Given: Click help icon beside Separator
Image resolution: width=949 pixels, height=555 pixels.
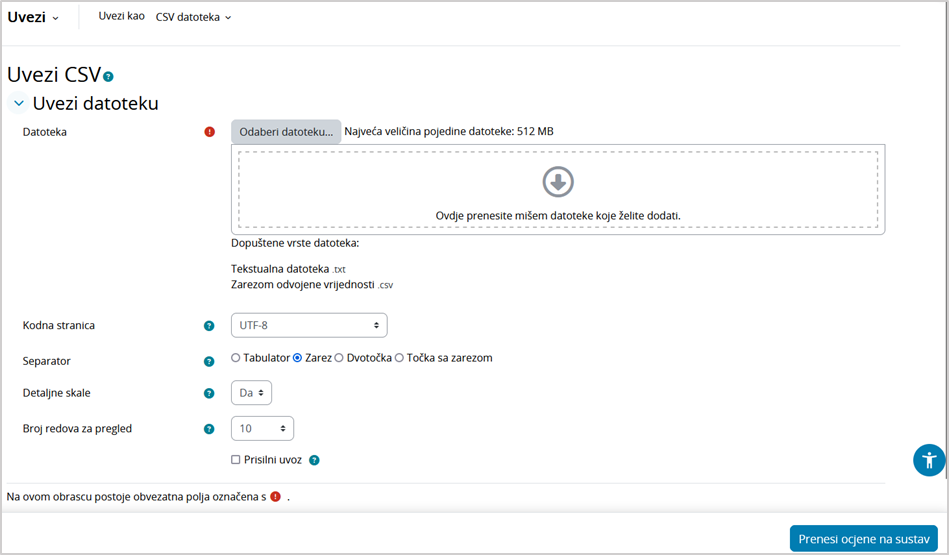Looking at the screenshot, I should (x=209, y=361).
